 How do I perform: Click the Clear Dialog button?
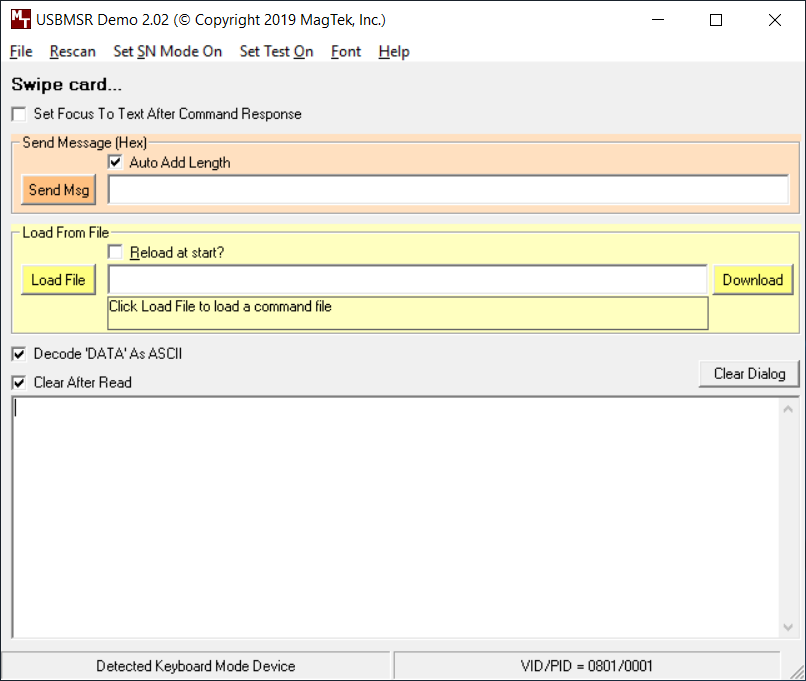(x=749, y=374)
